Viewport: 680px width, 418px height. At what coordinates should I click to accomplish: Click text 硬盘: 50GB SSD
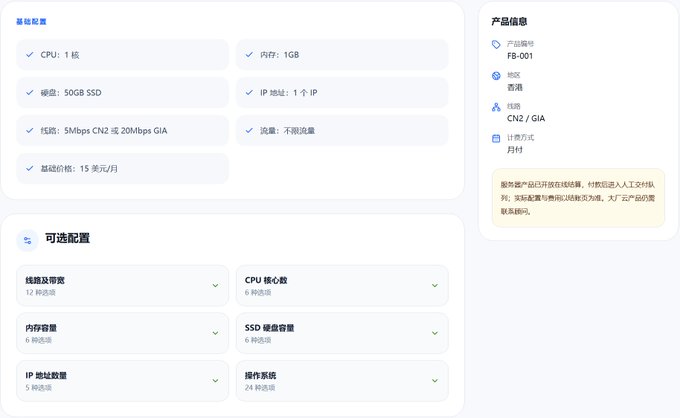(x=71, y=93)
